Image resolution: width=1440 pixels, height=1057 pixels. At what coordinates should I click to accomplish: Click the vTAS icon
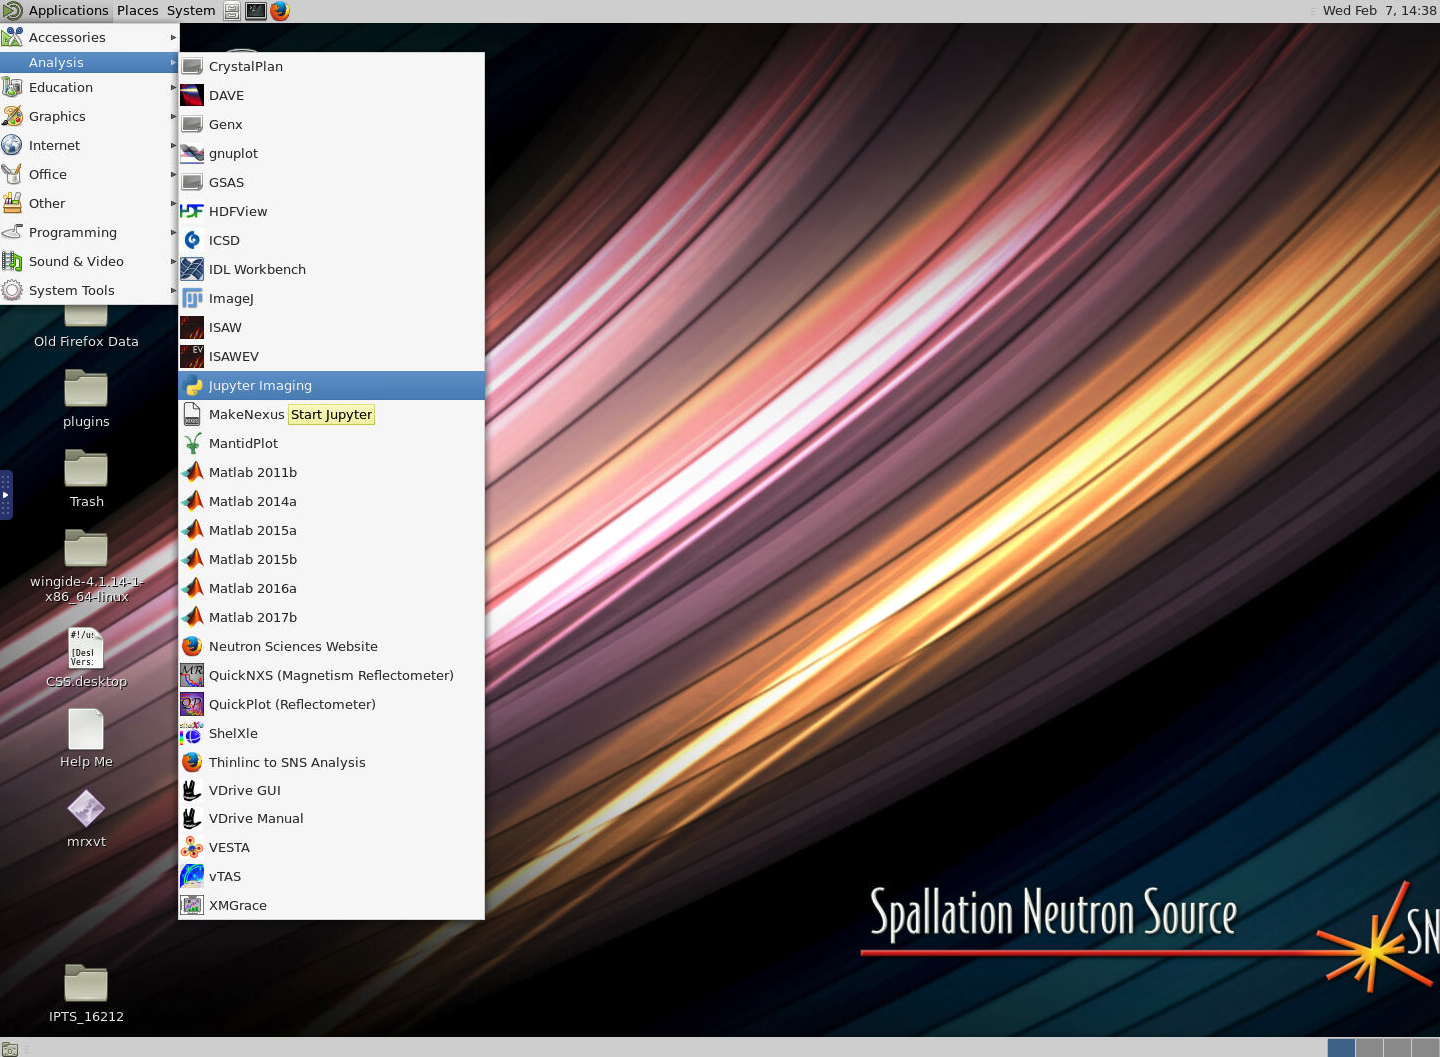pyautogui.click(x=192, y=876)
